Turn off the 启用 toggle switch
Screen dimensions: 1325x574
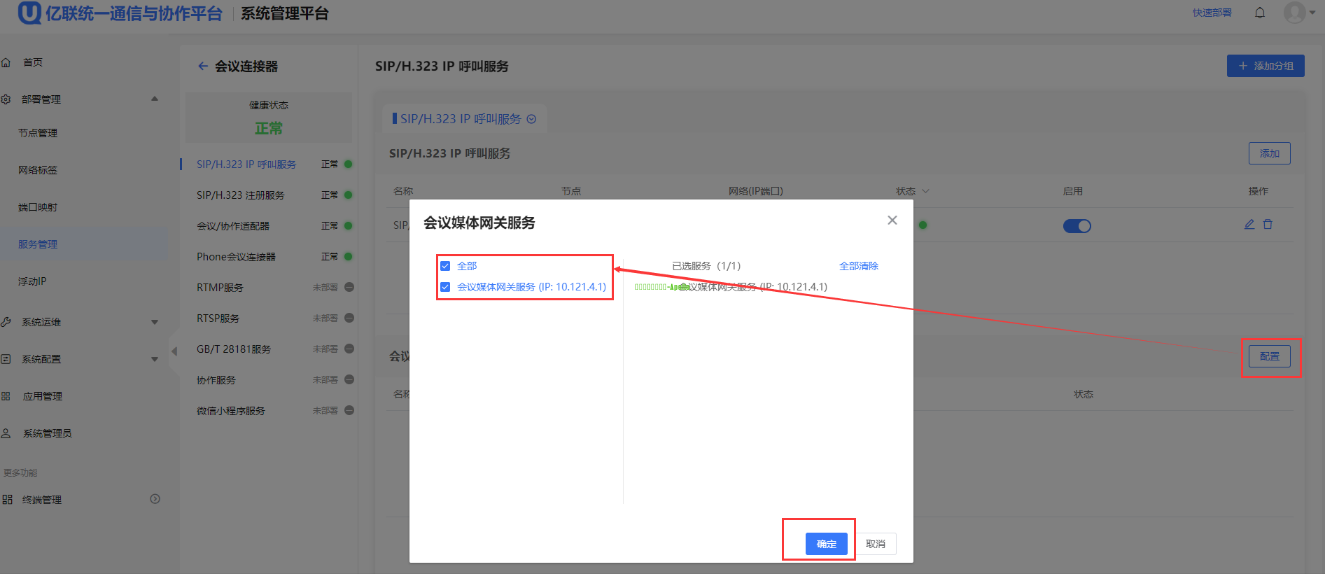tap(1077, 226)
